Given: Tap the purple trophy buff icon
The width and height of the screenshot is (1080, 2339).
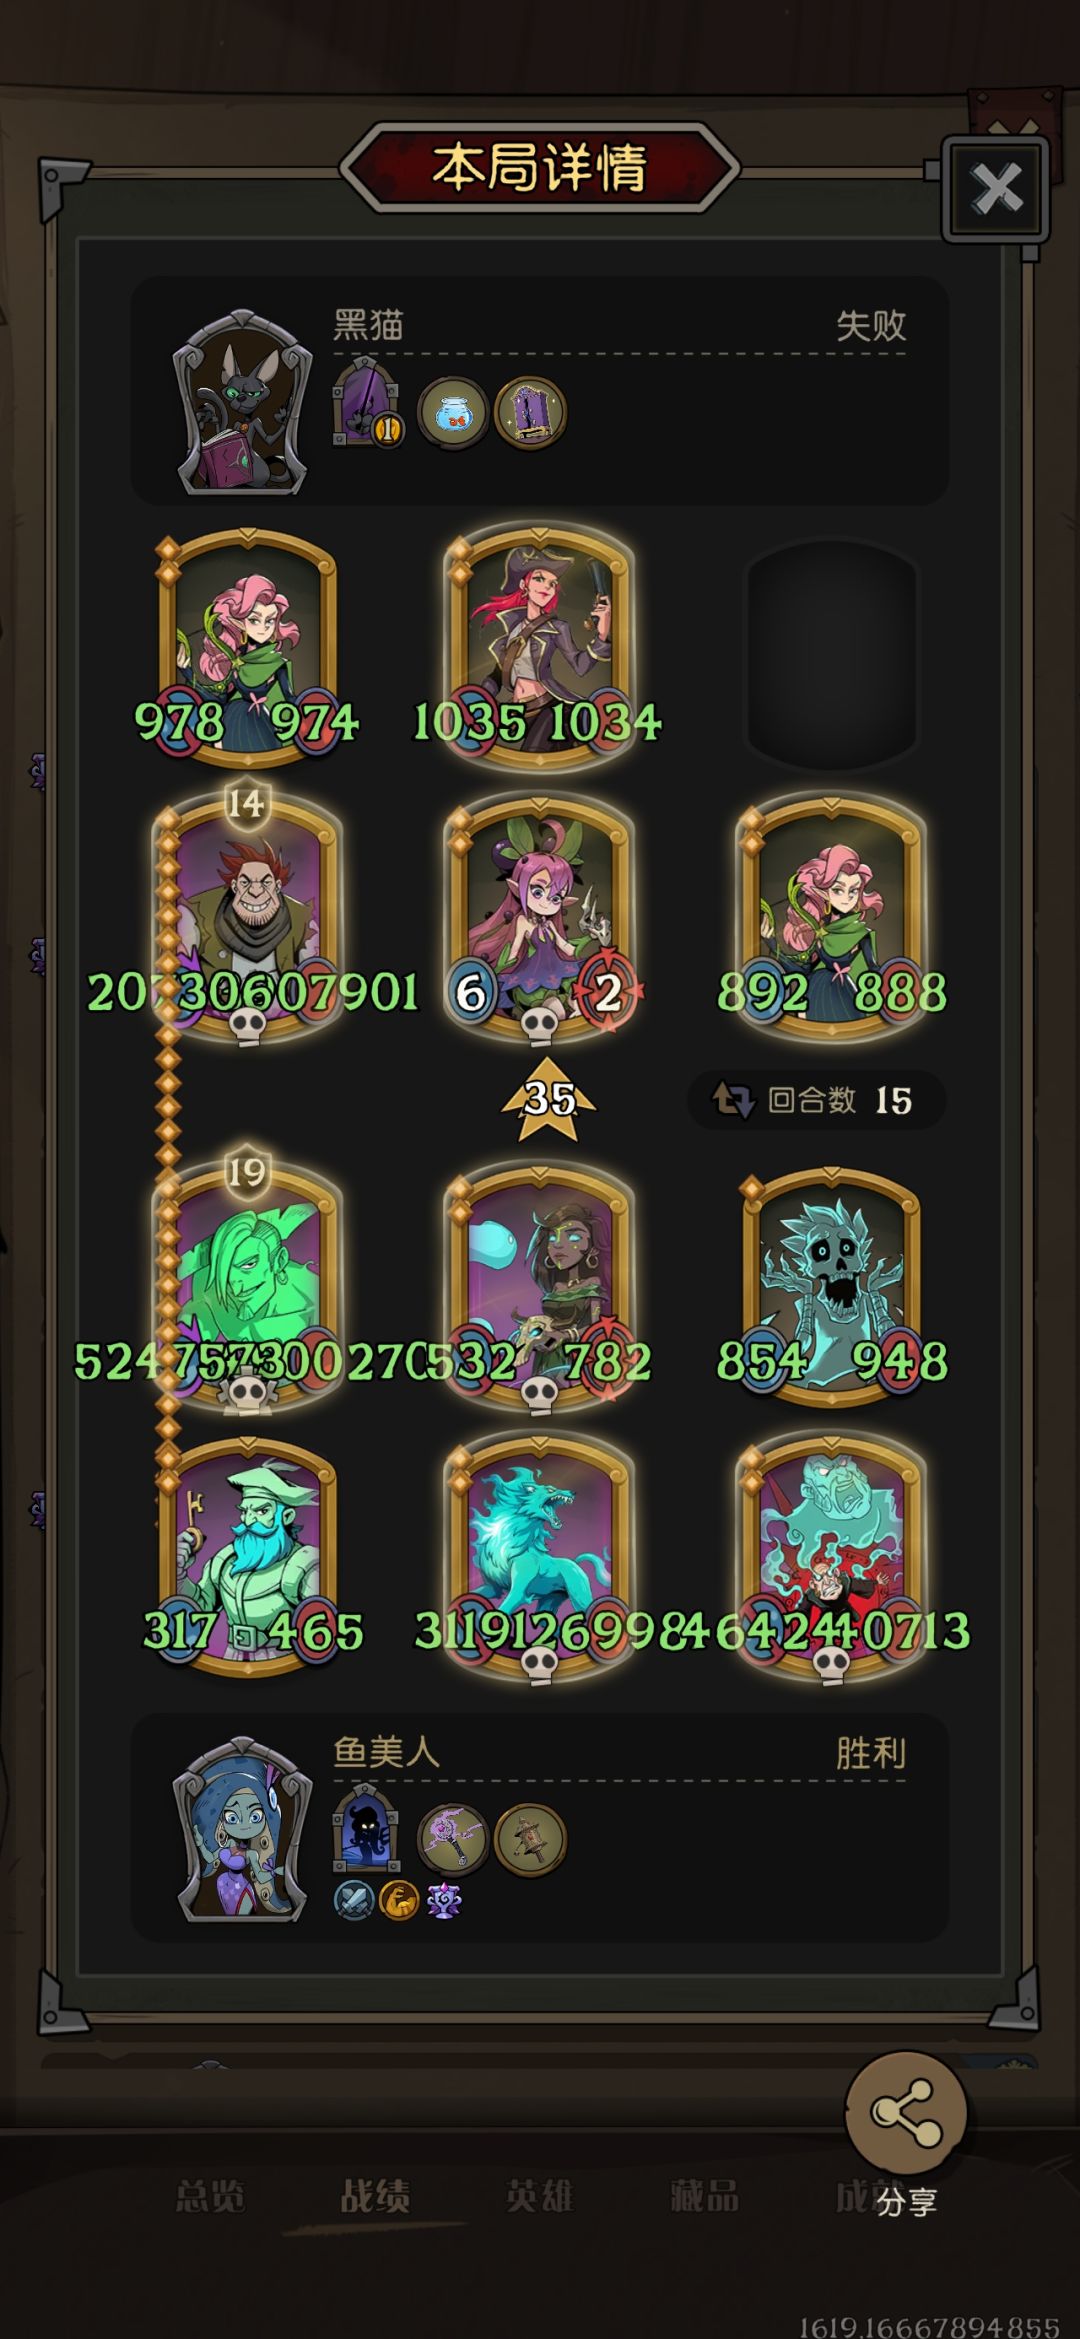Looking at the screenshot, I should pyautogui.click(x=443, y=1899).
